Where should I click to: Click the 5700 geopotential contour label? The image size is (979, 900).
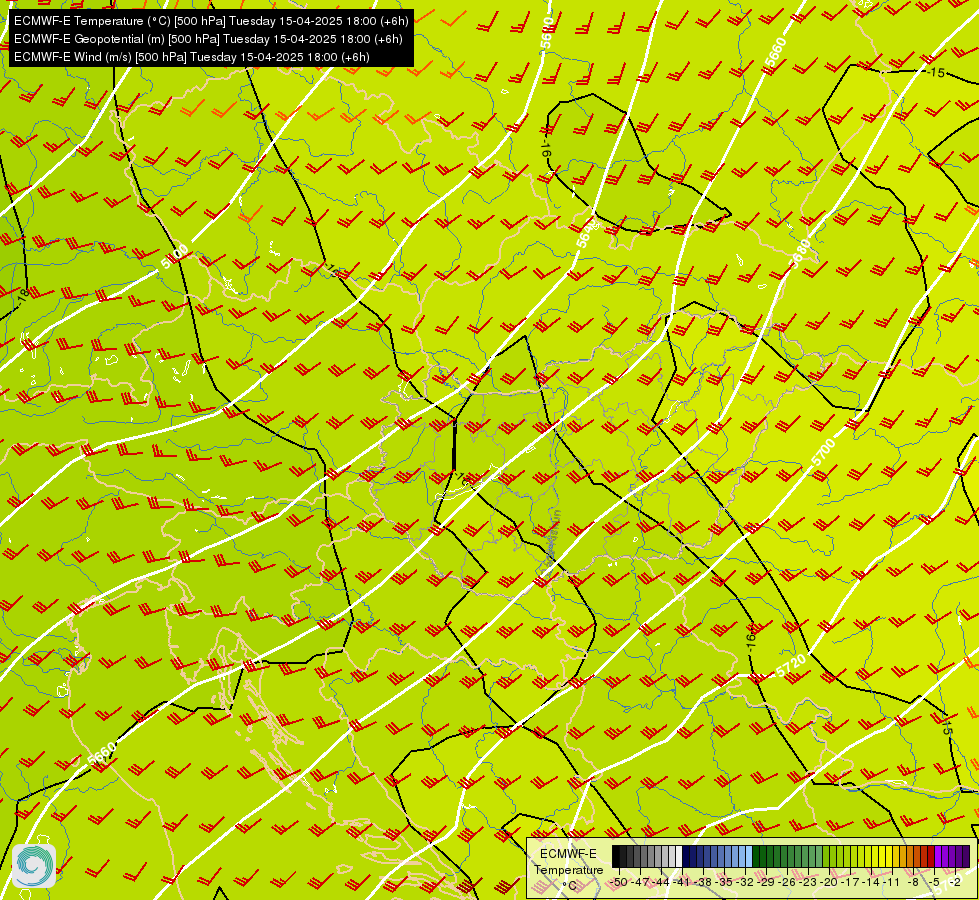[x=823, y=452]
